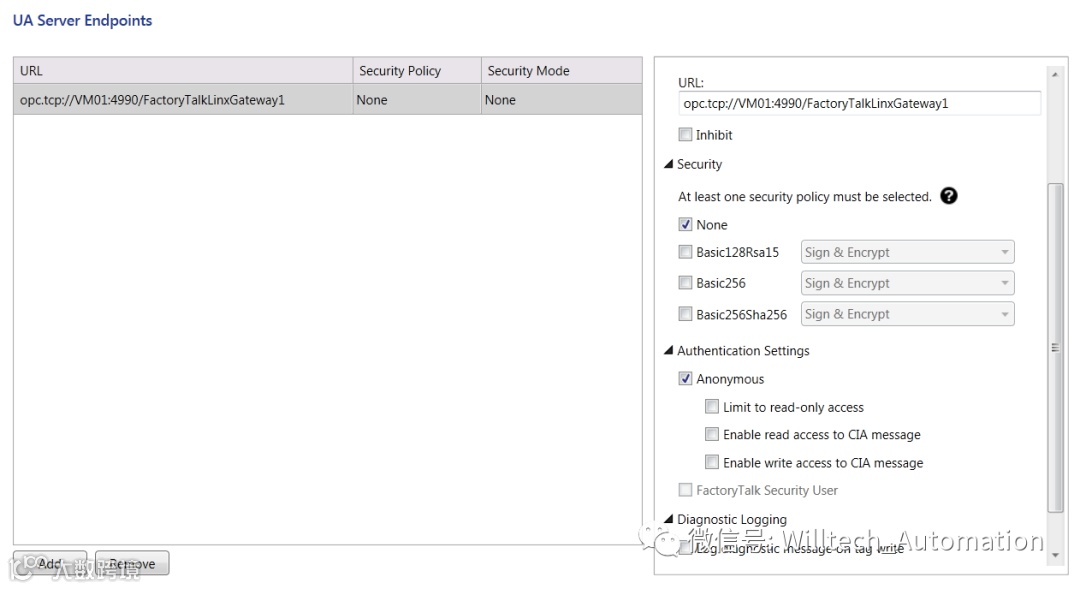Click the settings panel scroll up arrow
The width and height of the screenshot is (1080, 589).
point(1055,74)
